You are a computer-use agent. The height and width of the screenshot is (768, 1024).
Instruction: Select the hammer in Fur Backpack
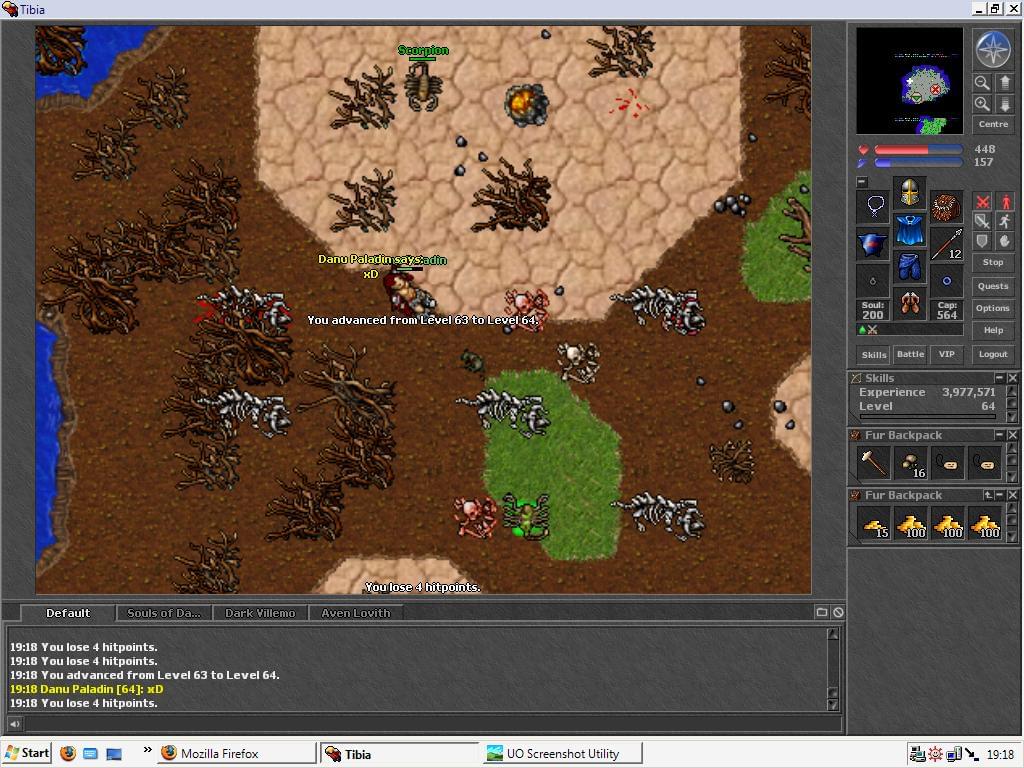pyautogui.click(x=872, y=462)
